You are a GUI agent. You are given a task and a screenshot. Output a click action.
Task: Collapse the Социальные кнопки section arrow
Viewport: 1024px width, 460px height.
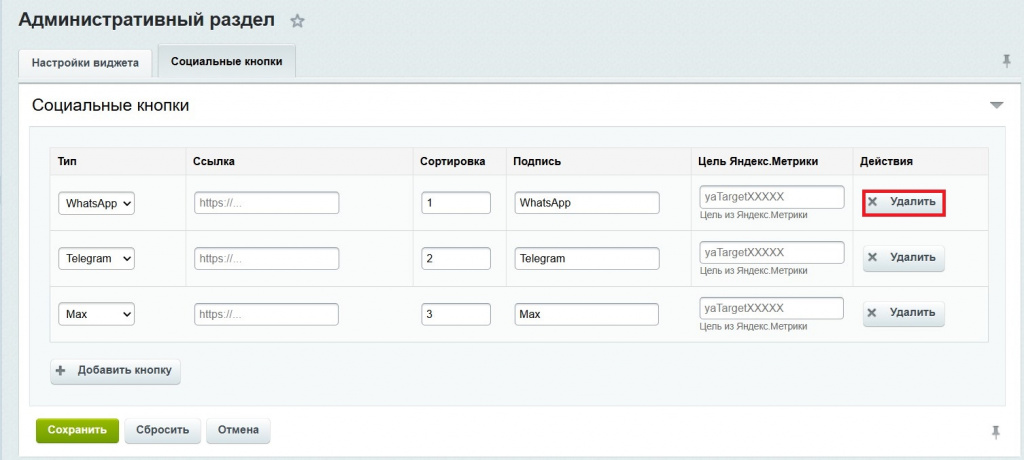click(995, 105)
